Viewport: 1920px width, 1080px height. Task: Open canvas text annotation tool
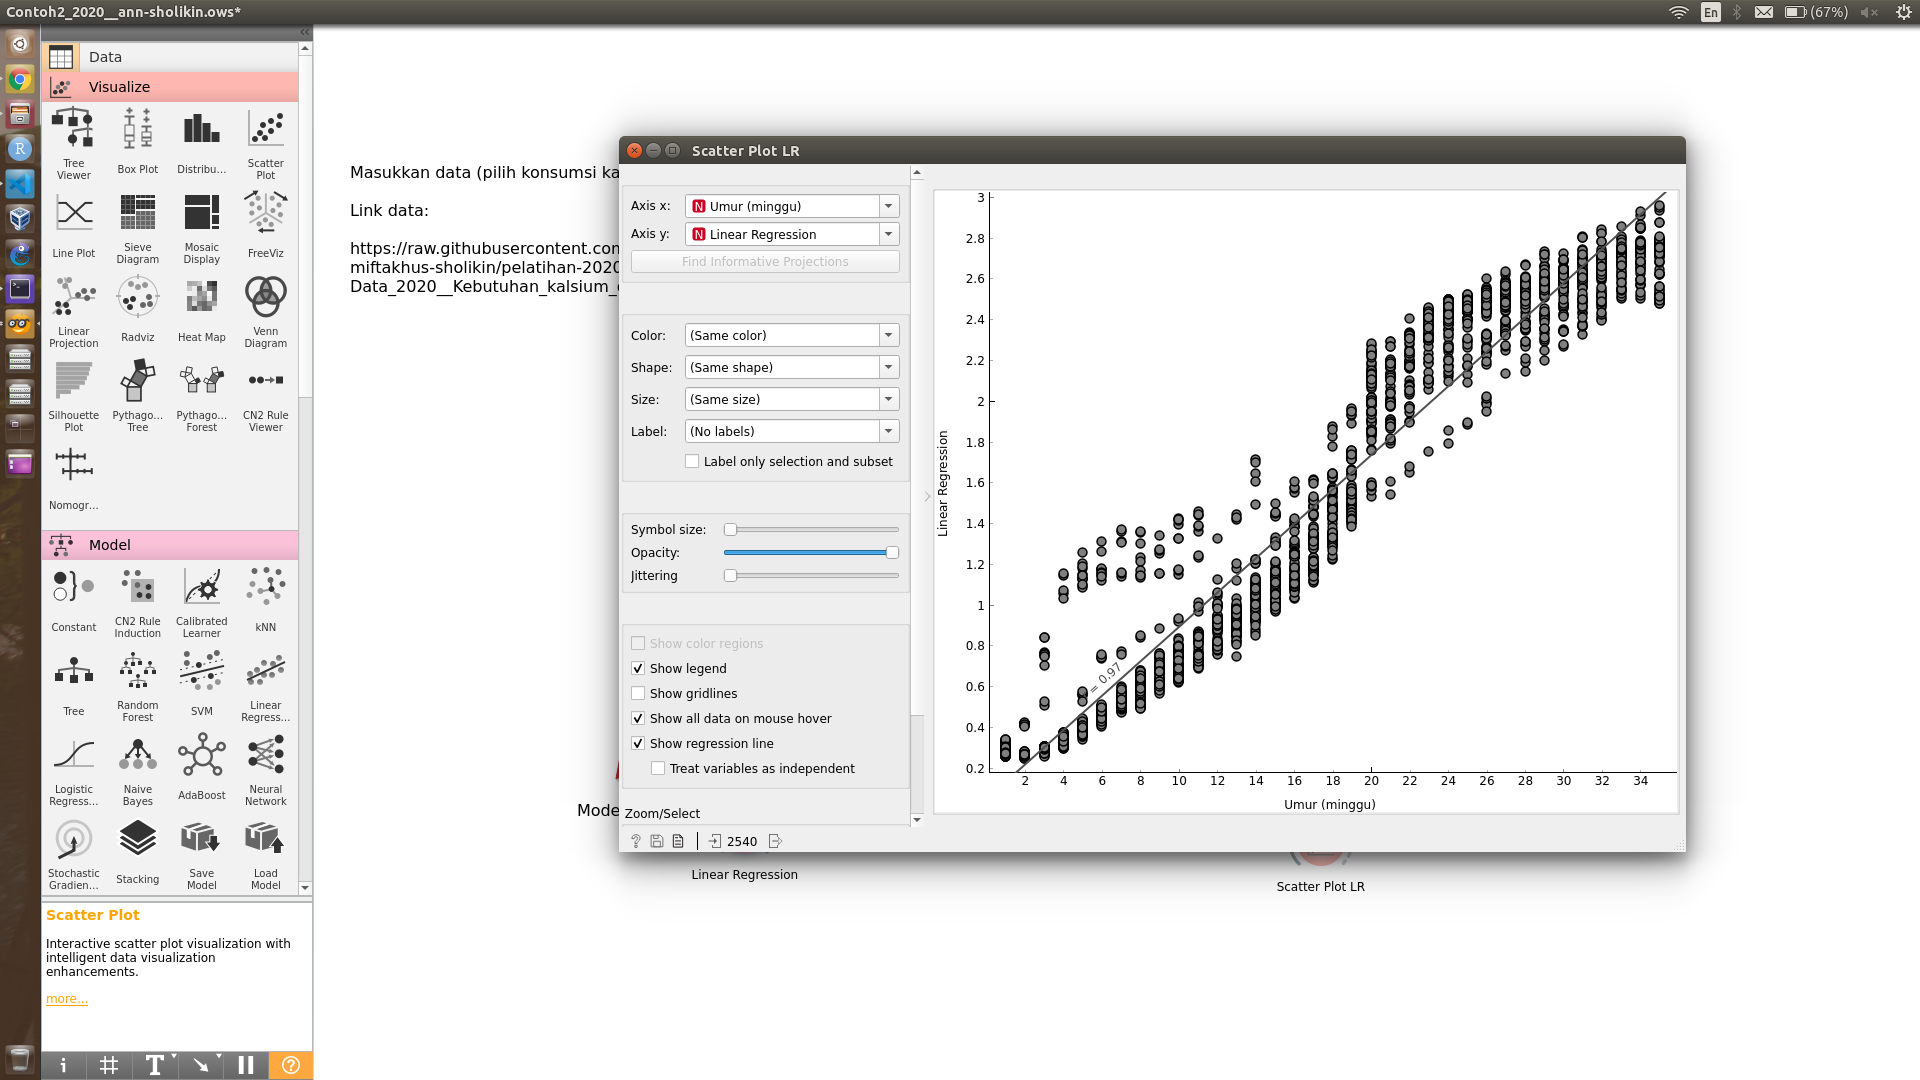pyautogui.click(x=155, y=1065)
